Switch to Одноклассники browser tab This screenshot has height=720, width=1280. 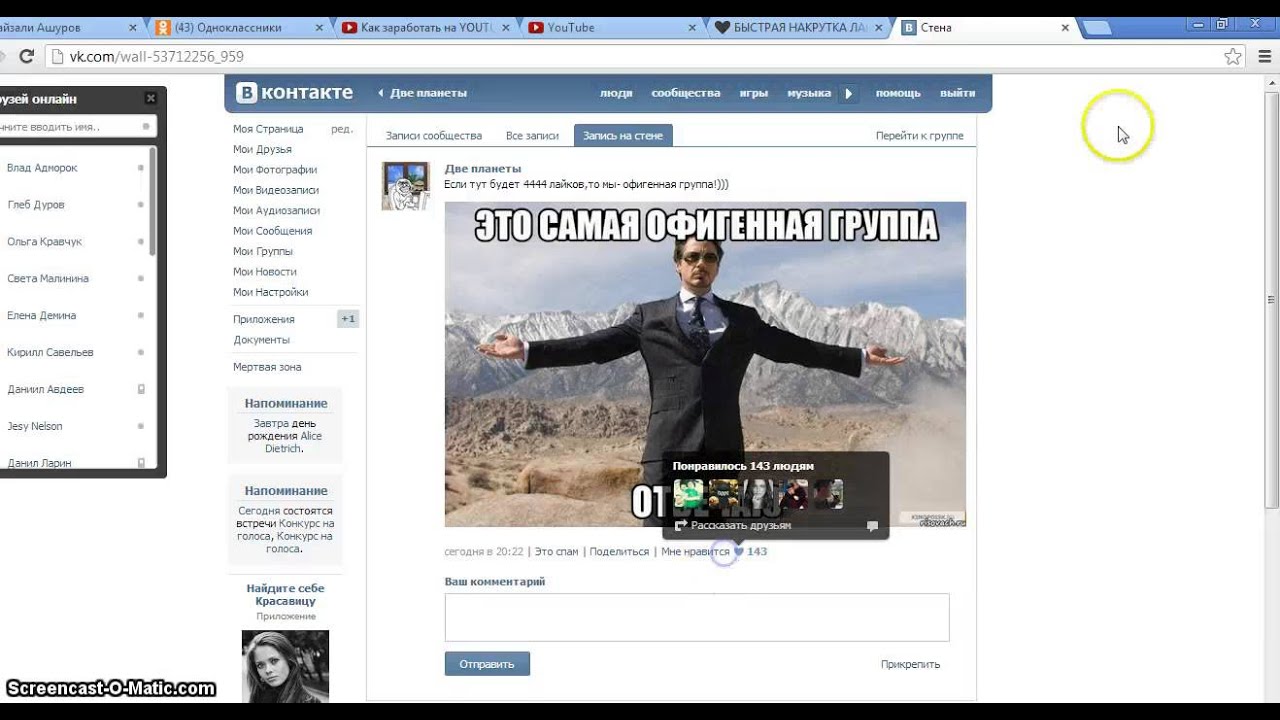click(x=238, y=28)
